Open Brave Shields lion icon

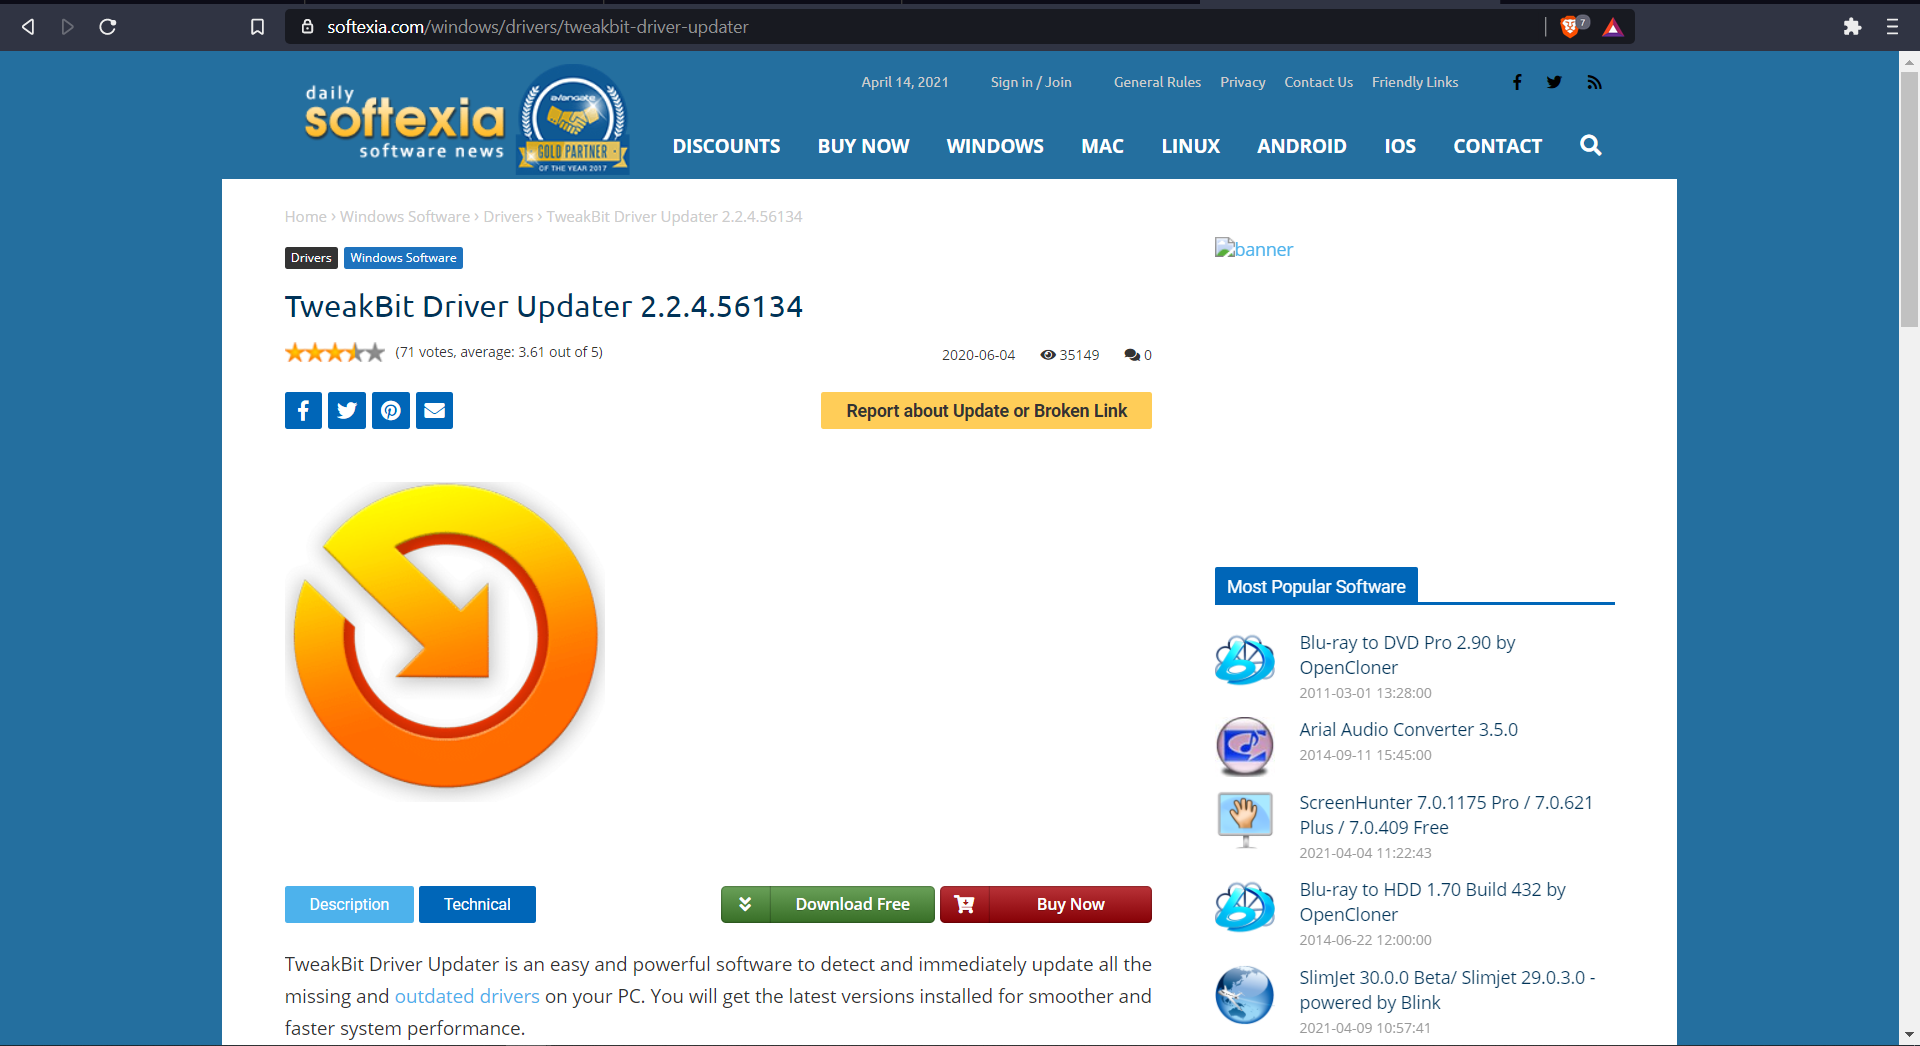(1570, 27)
